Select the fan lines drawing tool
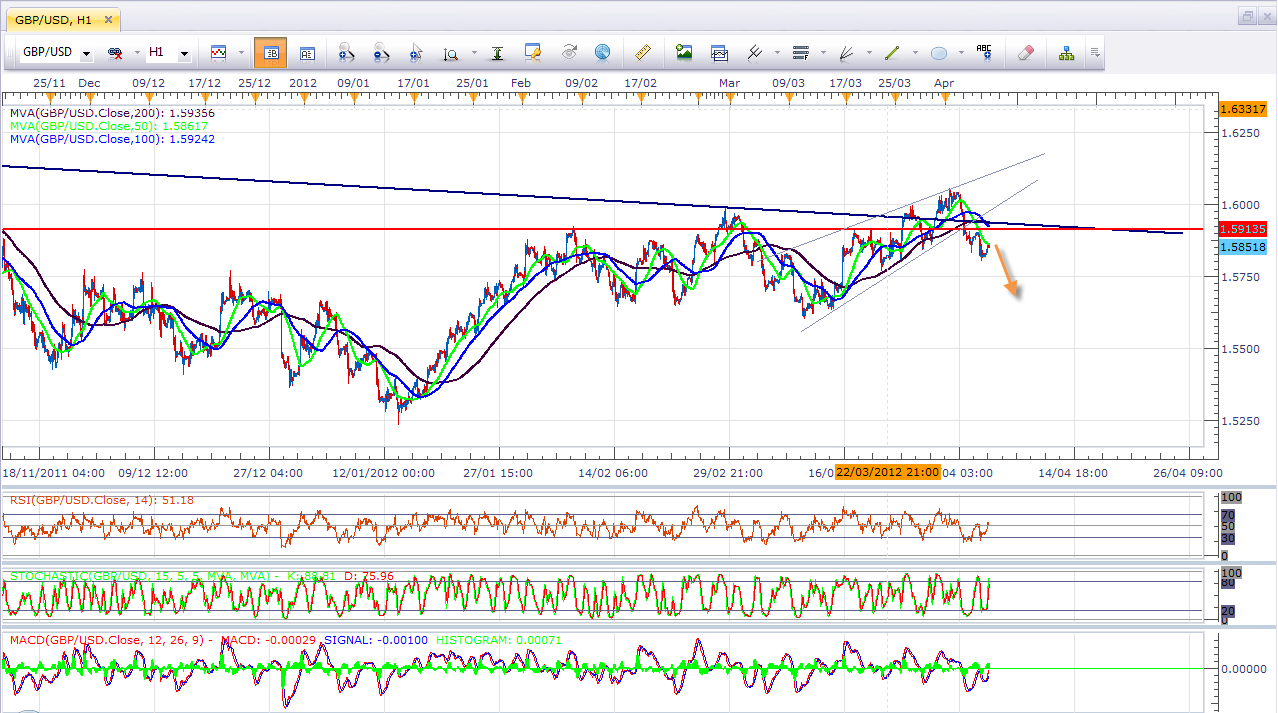Image resolution: width=1278 pixels, height=713 pixels. (847, 53)
